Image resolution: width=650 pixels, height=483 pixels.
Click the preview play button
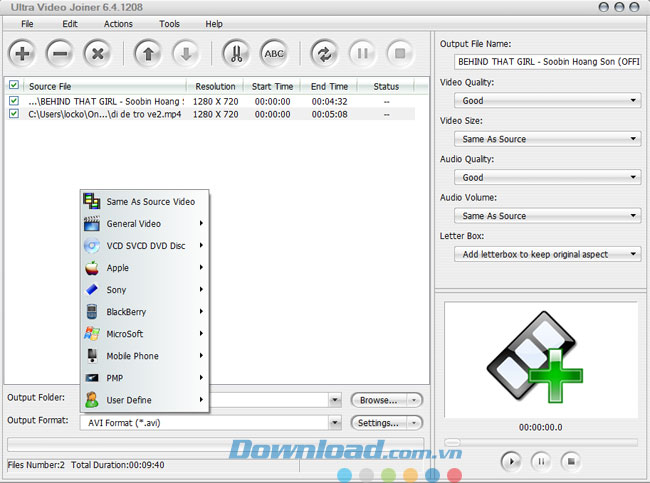click(x=512, y=461)
